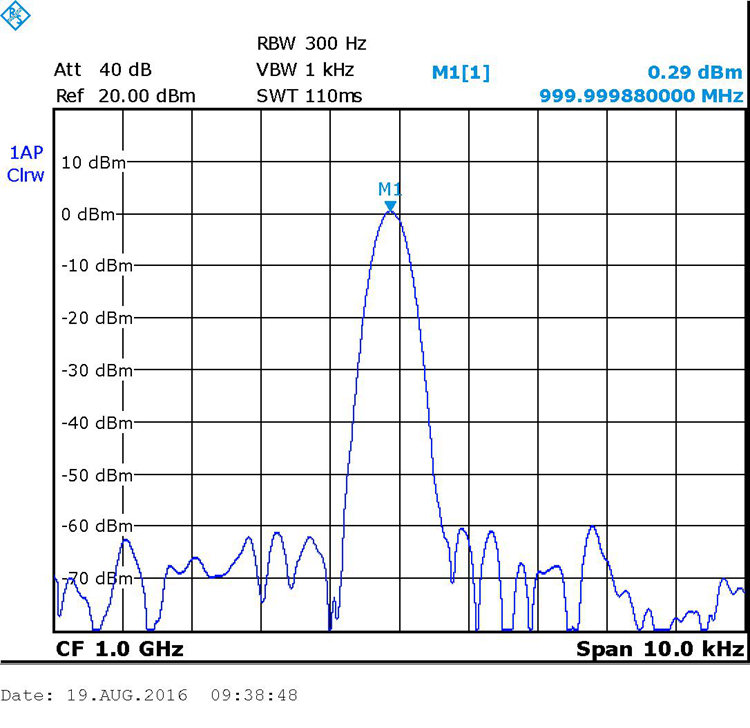The image size is (750, 728).
Task: Click the 0.29 dBm marker level value
Action: 695,72
